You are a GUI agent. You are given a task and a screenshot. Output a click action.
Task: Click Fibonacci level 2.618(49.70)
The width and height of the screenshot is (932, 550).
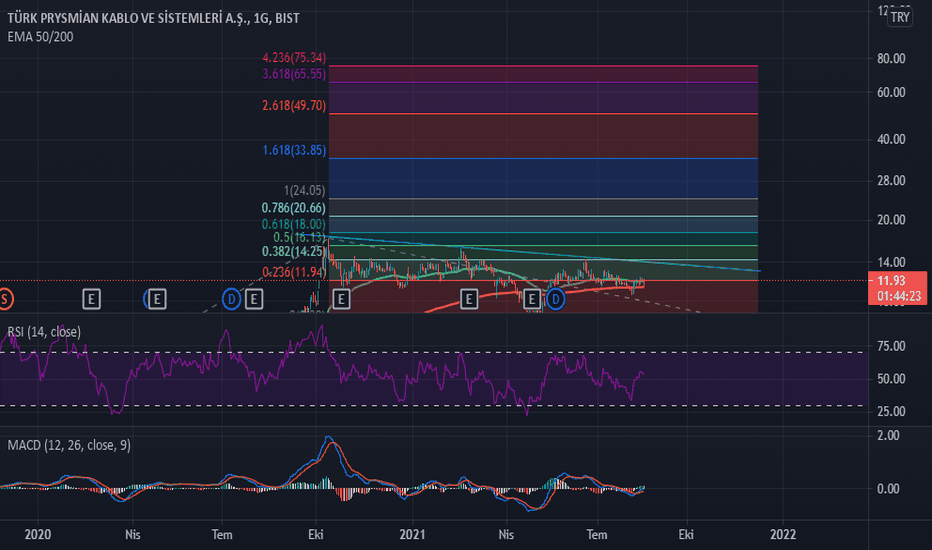[294, 106]
